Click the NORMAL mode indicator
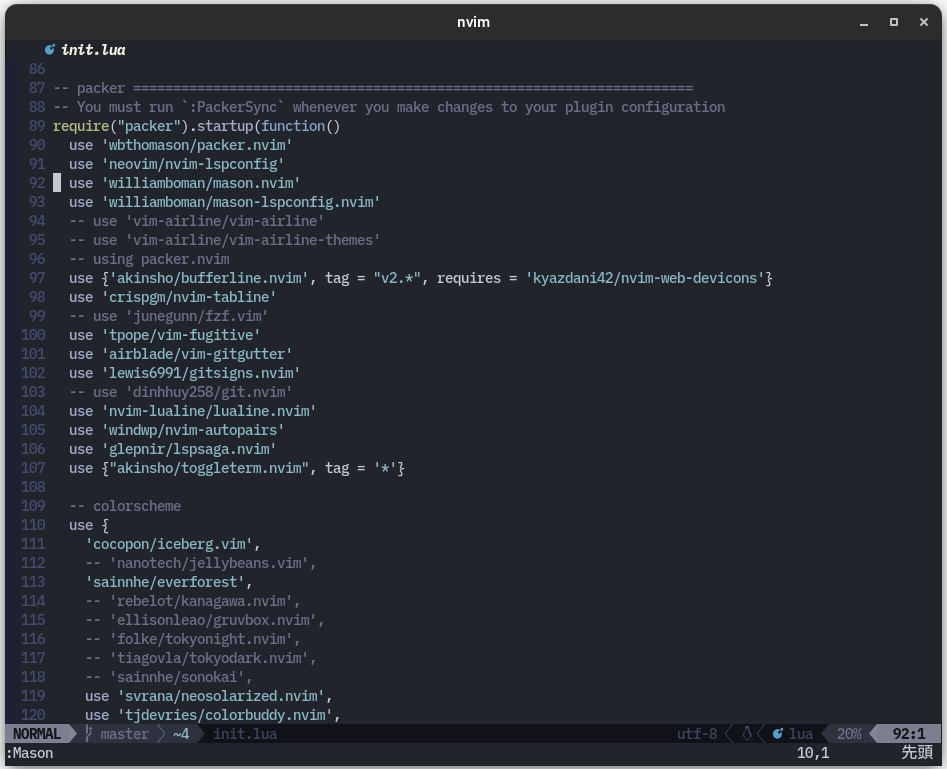Image resolution: width=947 pixels, height=769 pixels. click(37, 734)
